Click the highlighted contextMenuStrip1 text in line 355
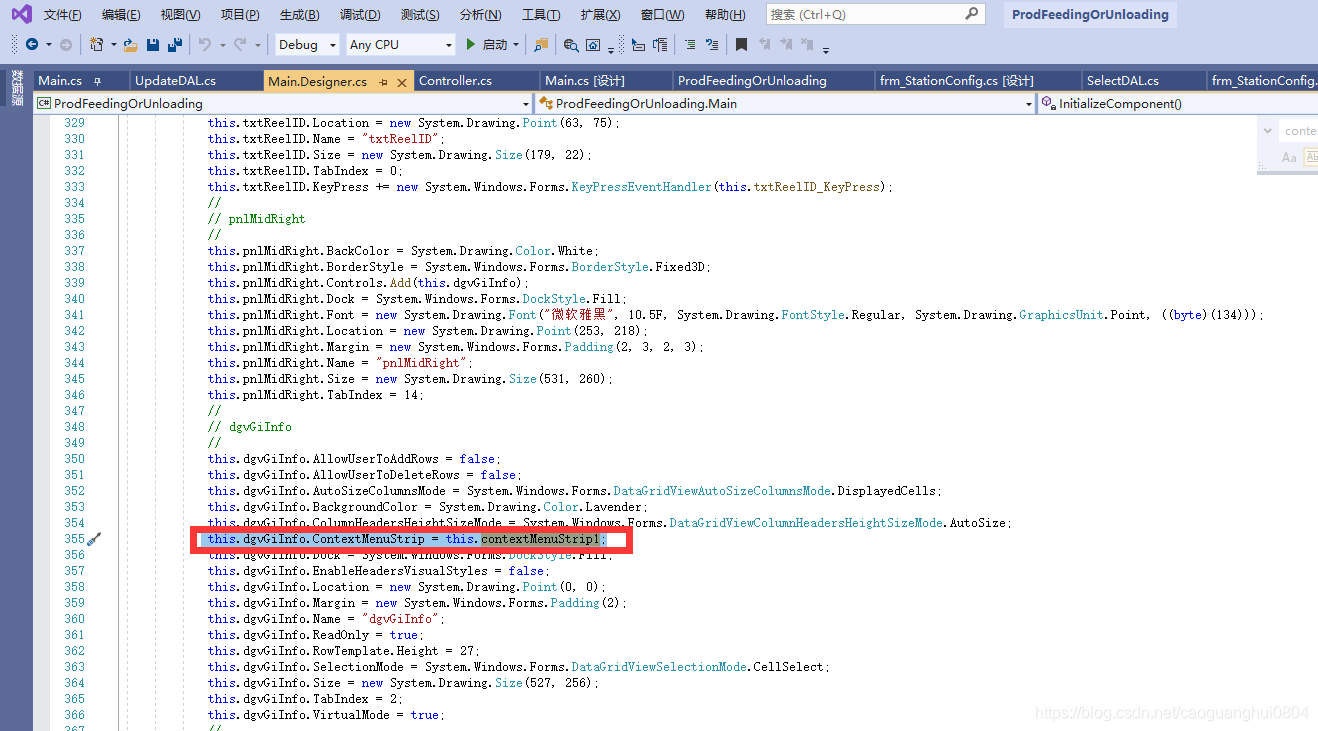1318x731 pixels. [540, 539]
